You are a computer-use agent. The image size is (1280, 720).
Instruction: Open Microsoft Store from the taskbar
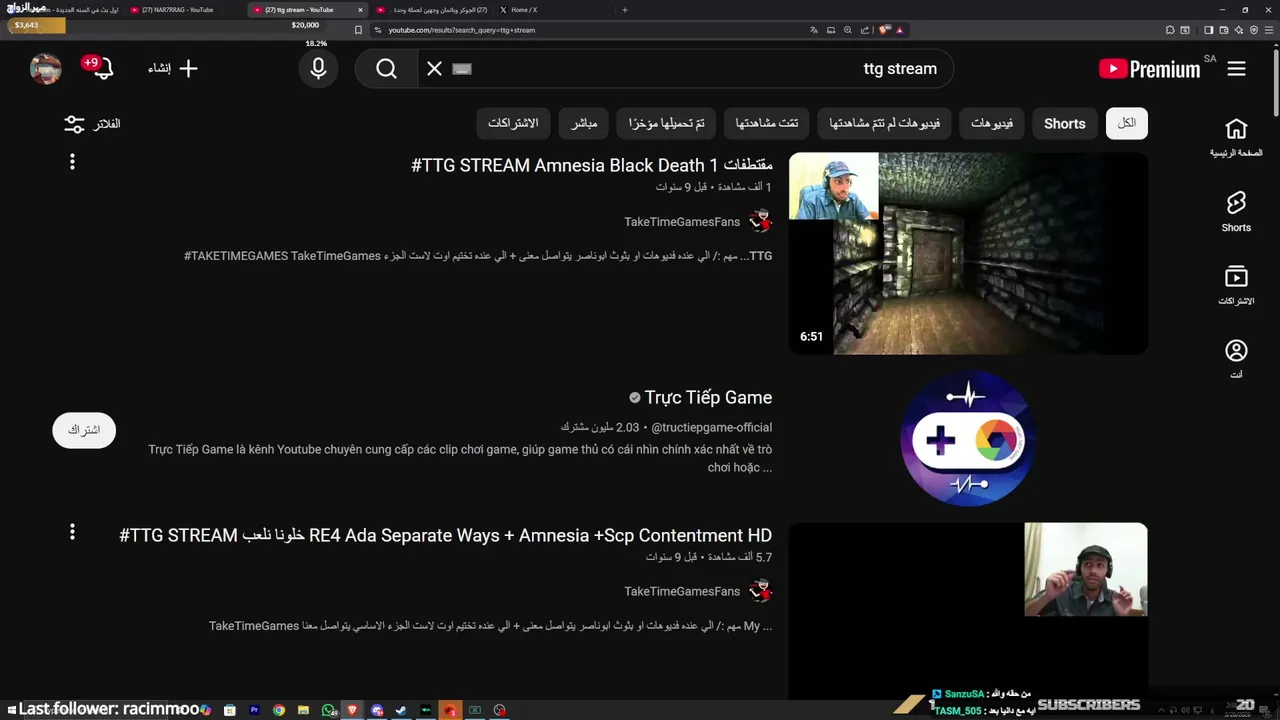point(229,710)
